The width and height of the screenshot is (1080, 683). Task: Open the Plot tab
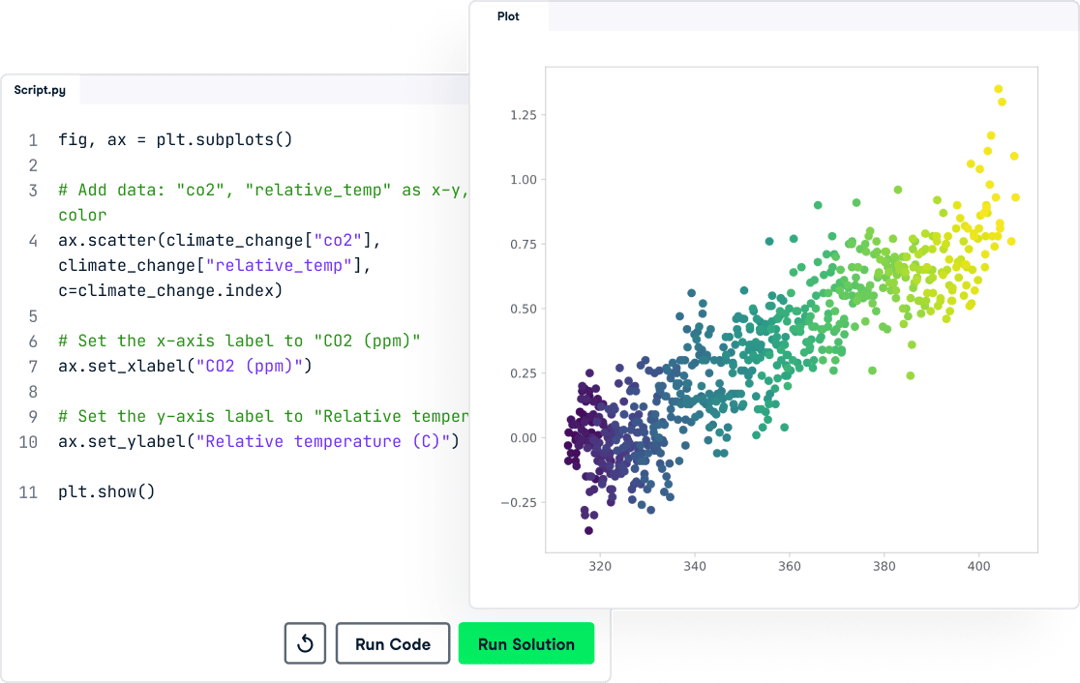tap(508, 16)
